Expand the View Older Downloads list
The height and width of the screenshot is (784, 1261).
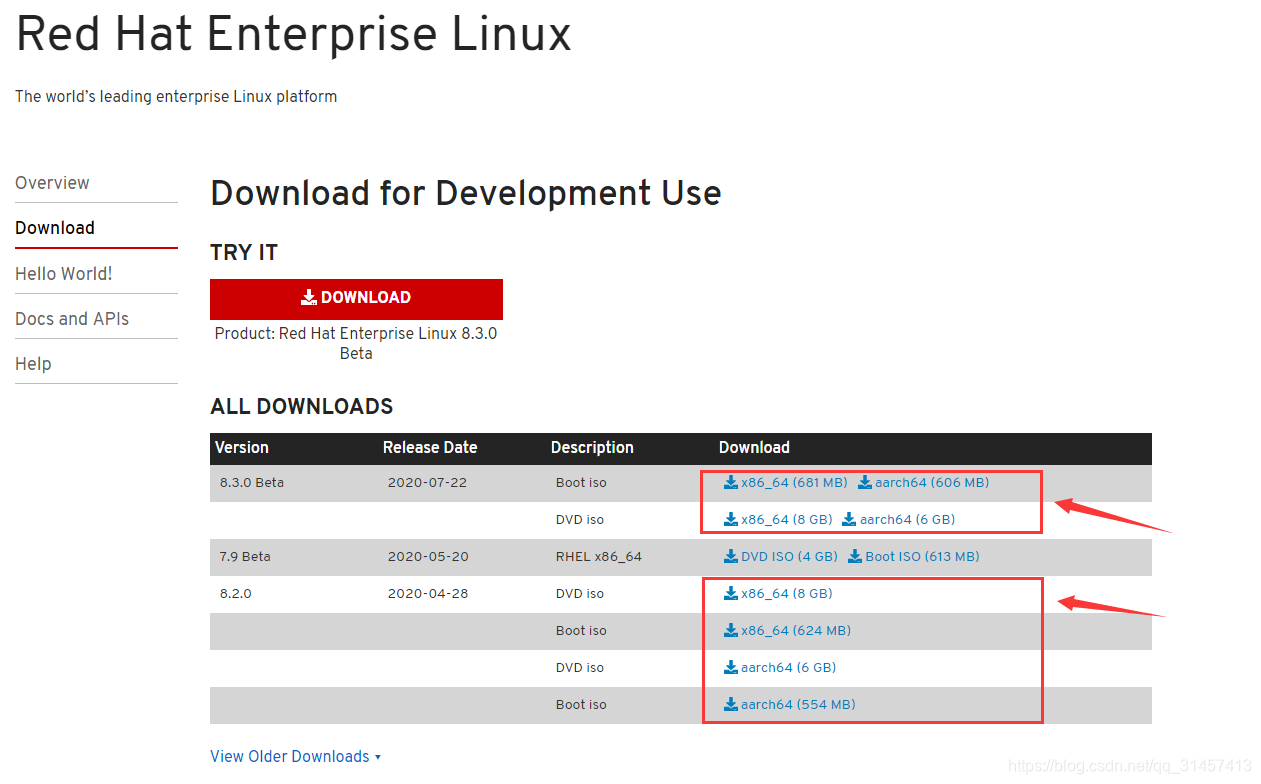click(x=295, y=756)
